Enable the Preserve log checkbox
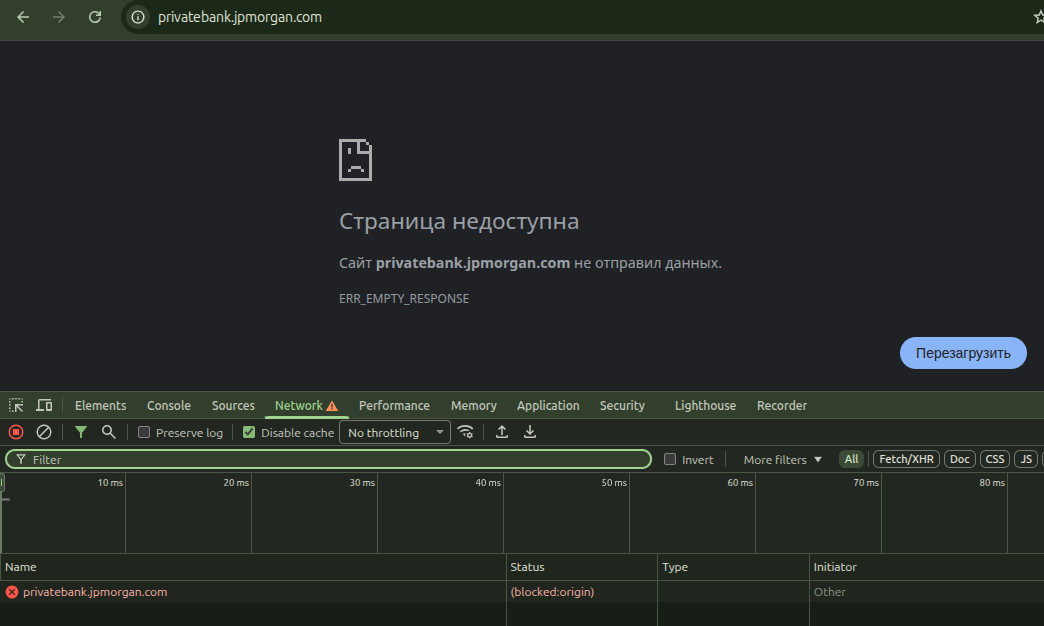Viewport: 1044px width, 626px height. [144, 432]
